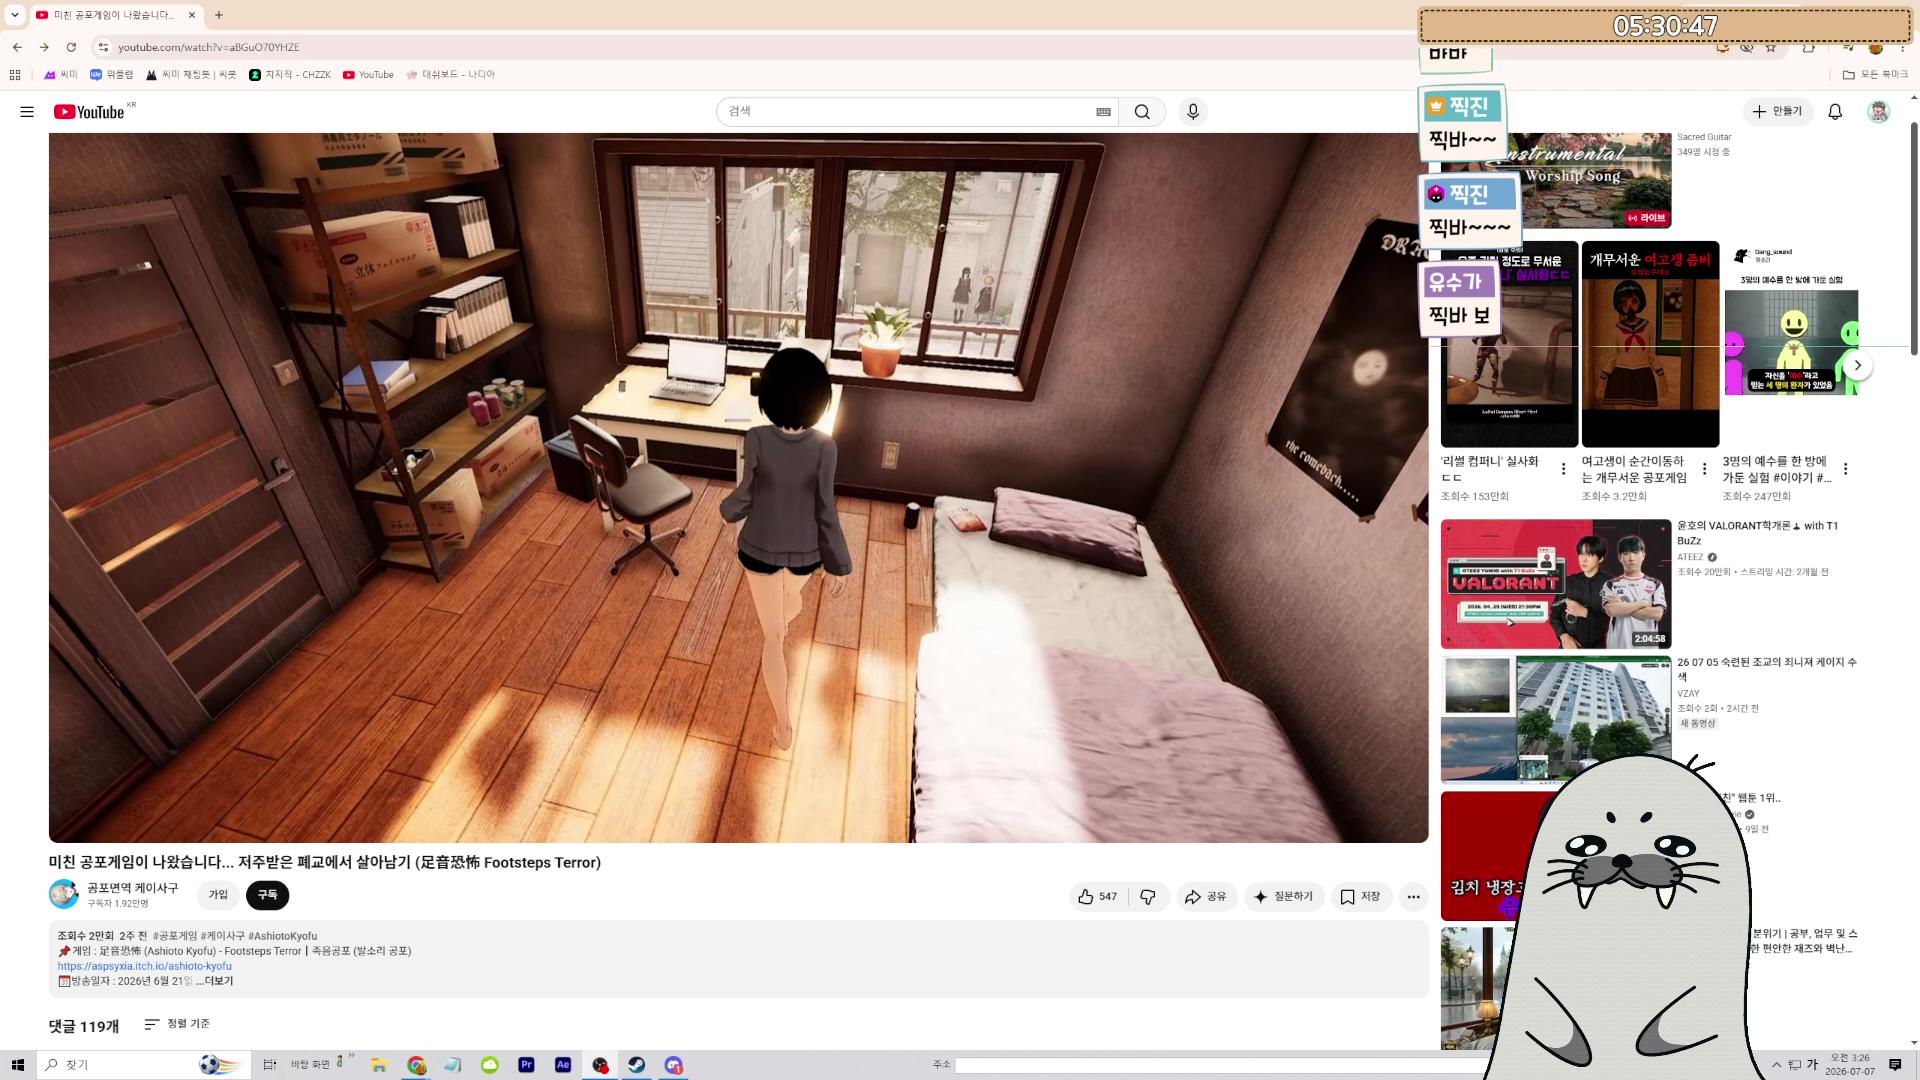Open the 모든 북마크 bookmarks folder
This screenshot has width=1920, height=1080.
click(1876, 75)
